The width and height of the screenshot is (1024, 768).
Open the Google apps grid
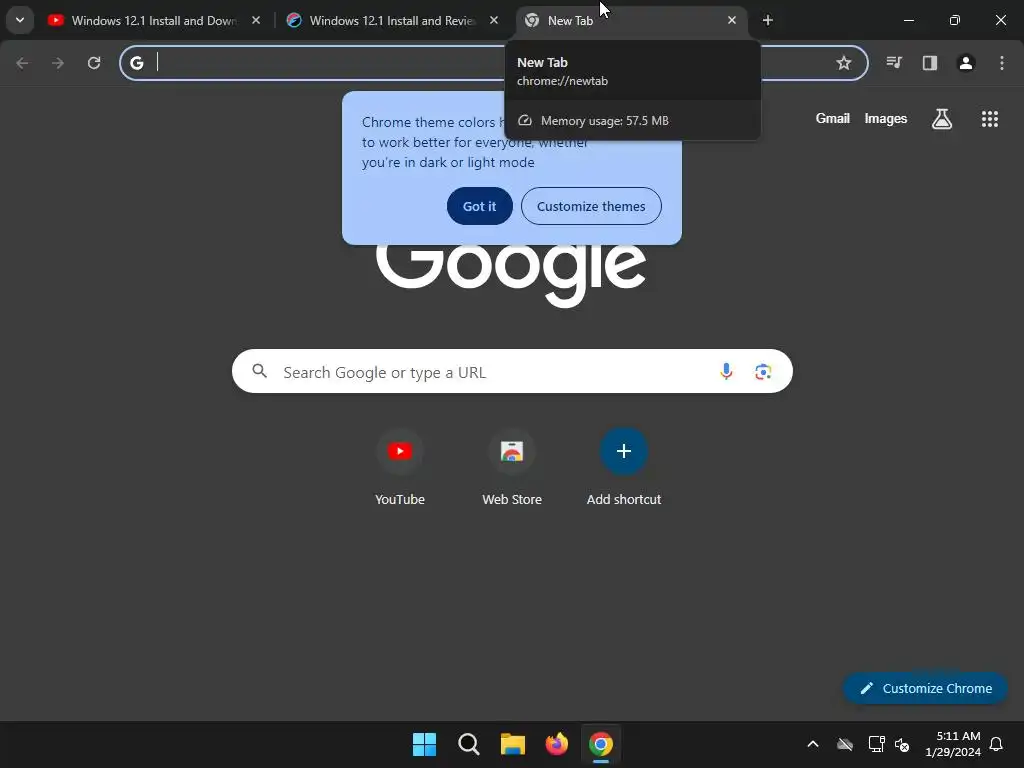pos(990,119)
